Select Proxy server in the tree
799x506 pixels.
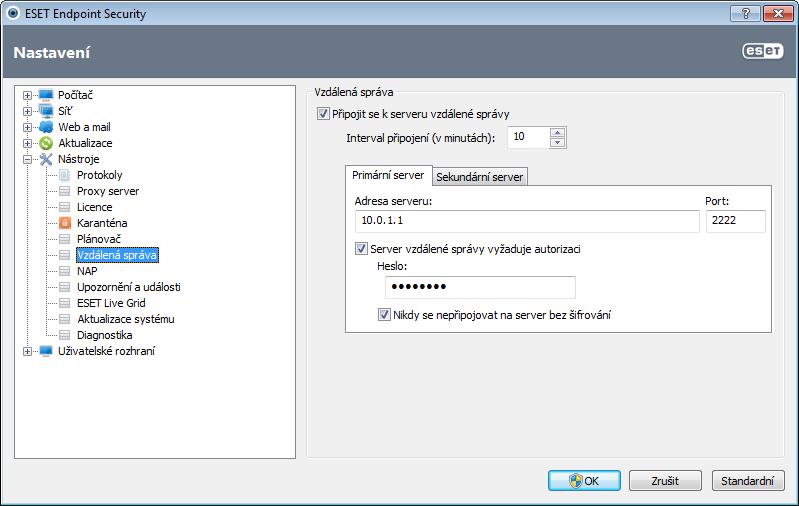point(108,191)
